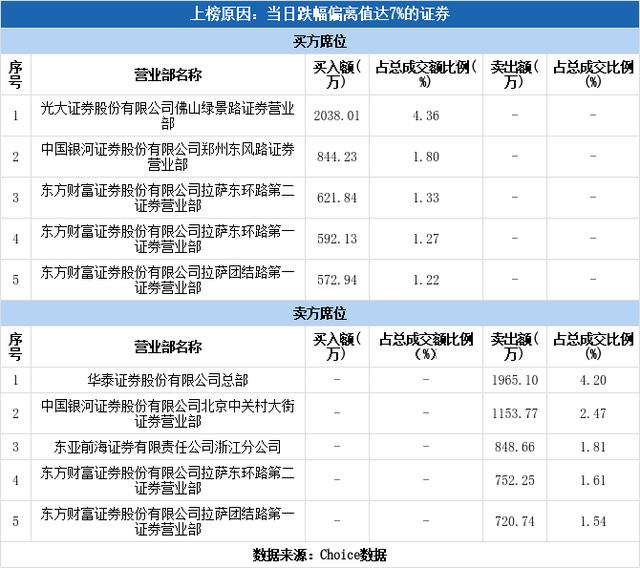Click 数据来源：Choice数据 footer text

point(320,555)
